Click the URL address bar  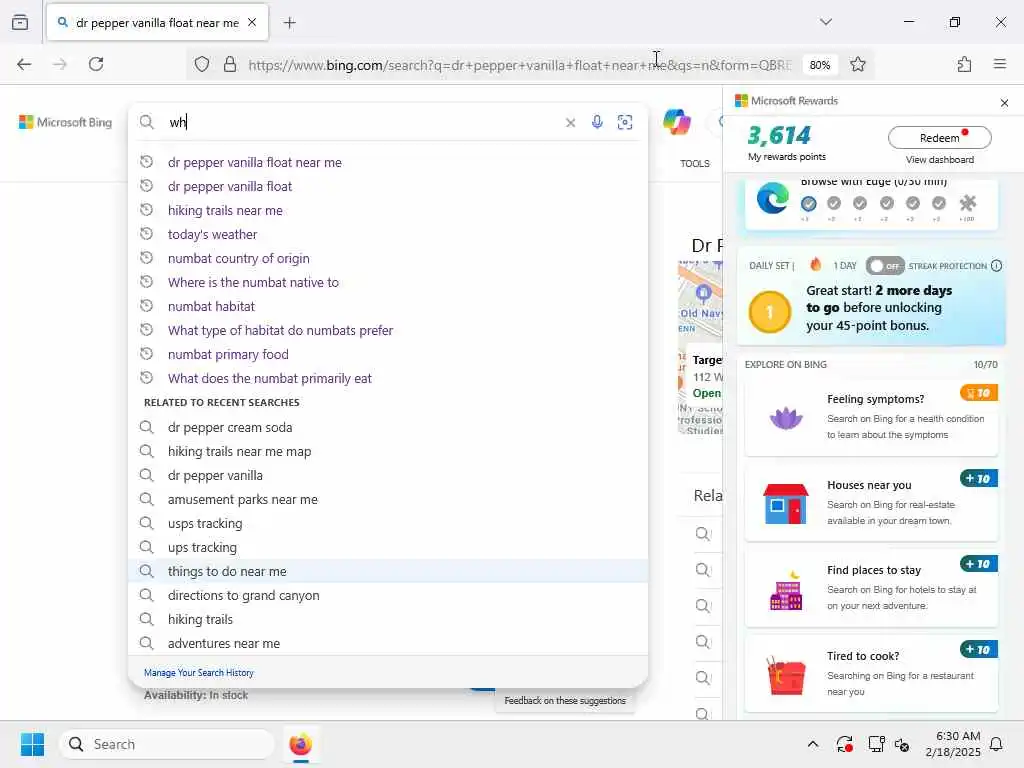[519, 65]
